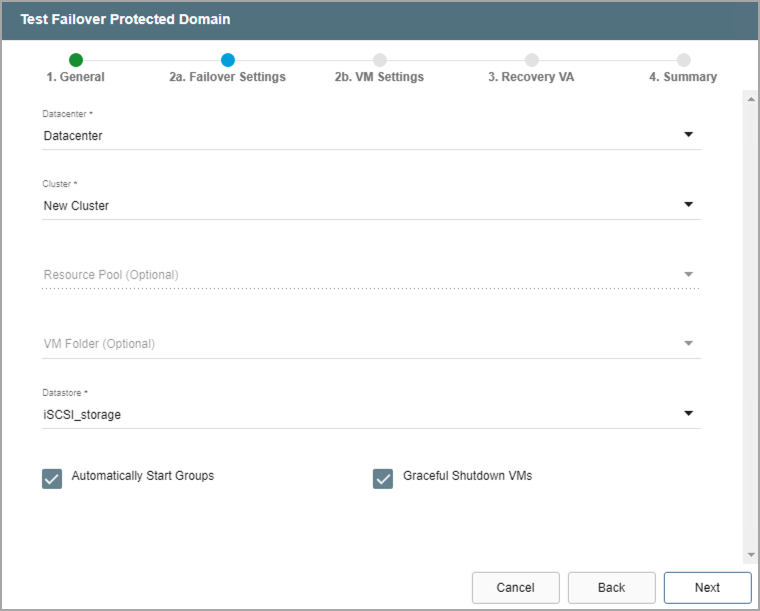The height and width of the screenshot is (611, 760).
Task: Click the VM Settings step circle
Action: [x=380, y=60]
